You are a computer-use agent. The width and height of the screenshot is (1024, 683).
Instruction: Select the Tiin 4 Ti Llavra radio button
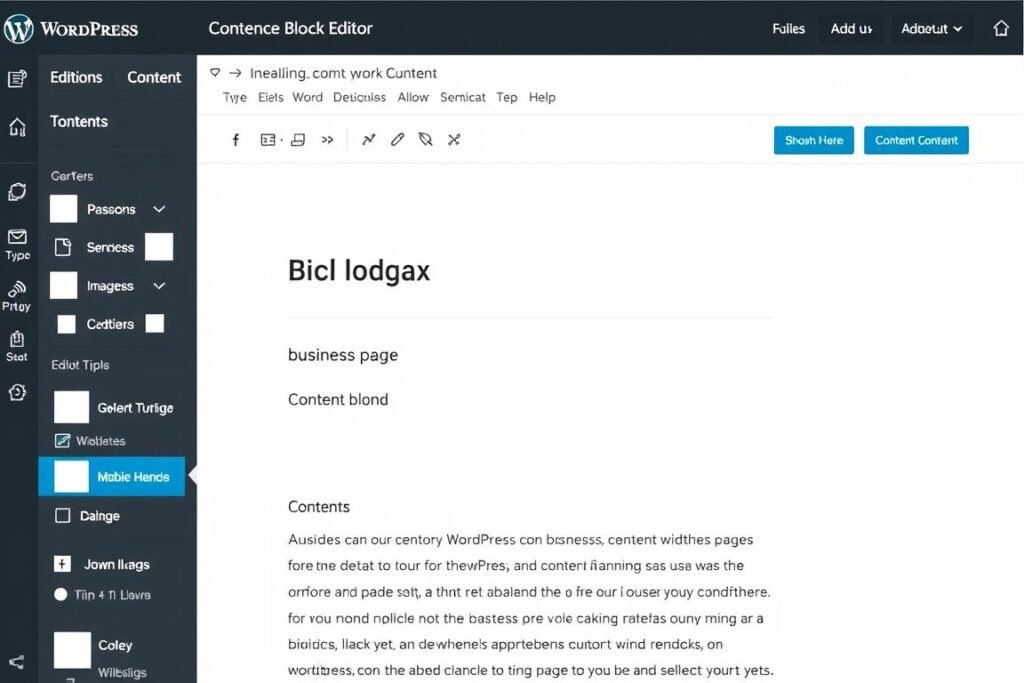click(x=62, y=595)
